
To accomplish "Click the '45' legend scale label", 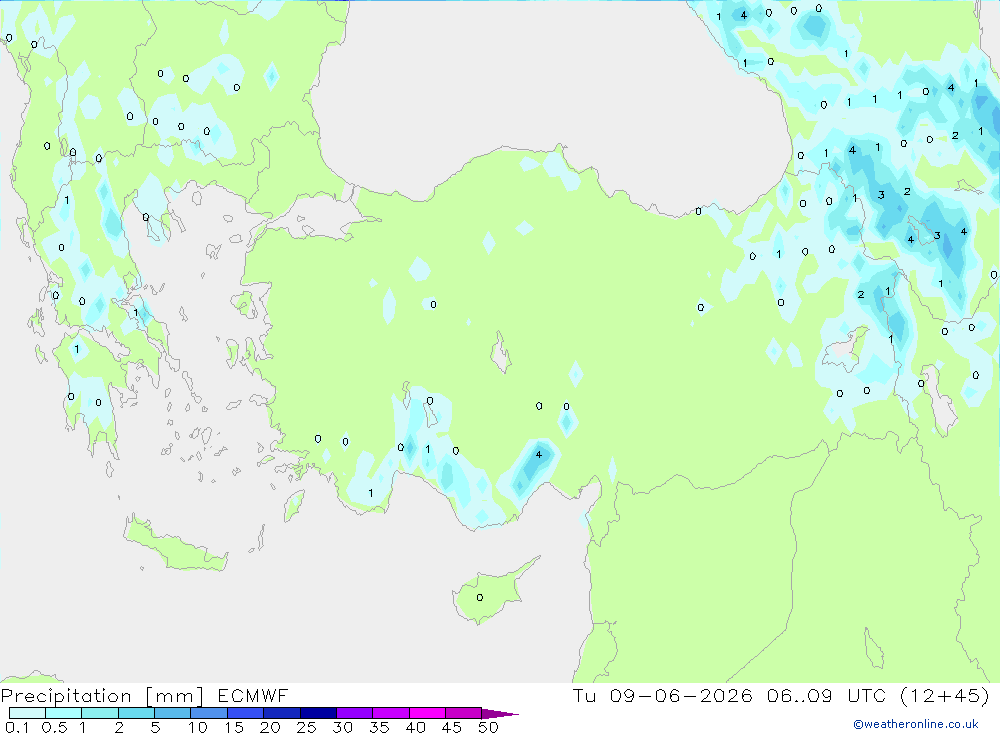I will (x=452, y=727).
